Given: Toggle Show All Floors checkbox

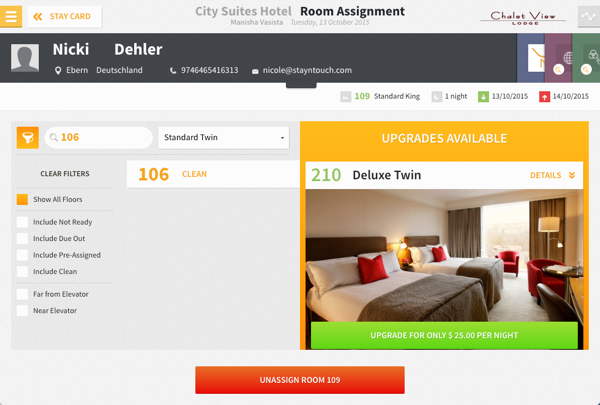Looking at the screenshot, I should click(22, 199).
